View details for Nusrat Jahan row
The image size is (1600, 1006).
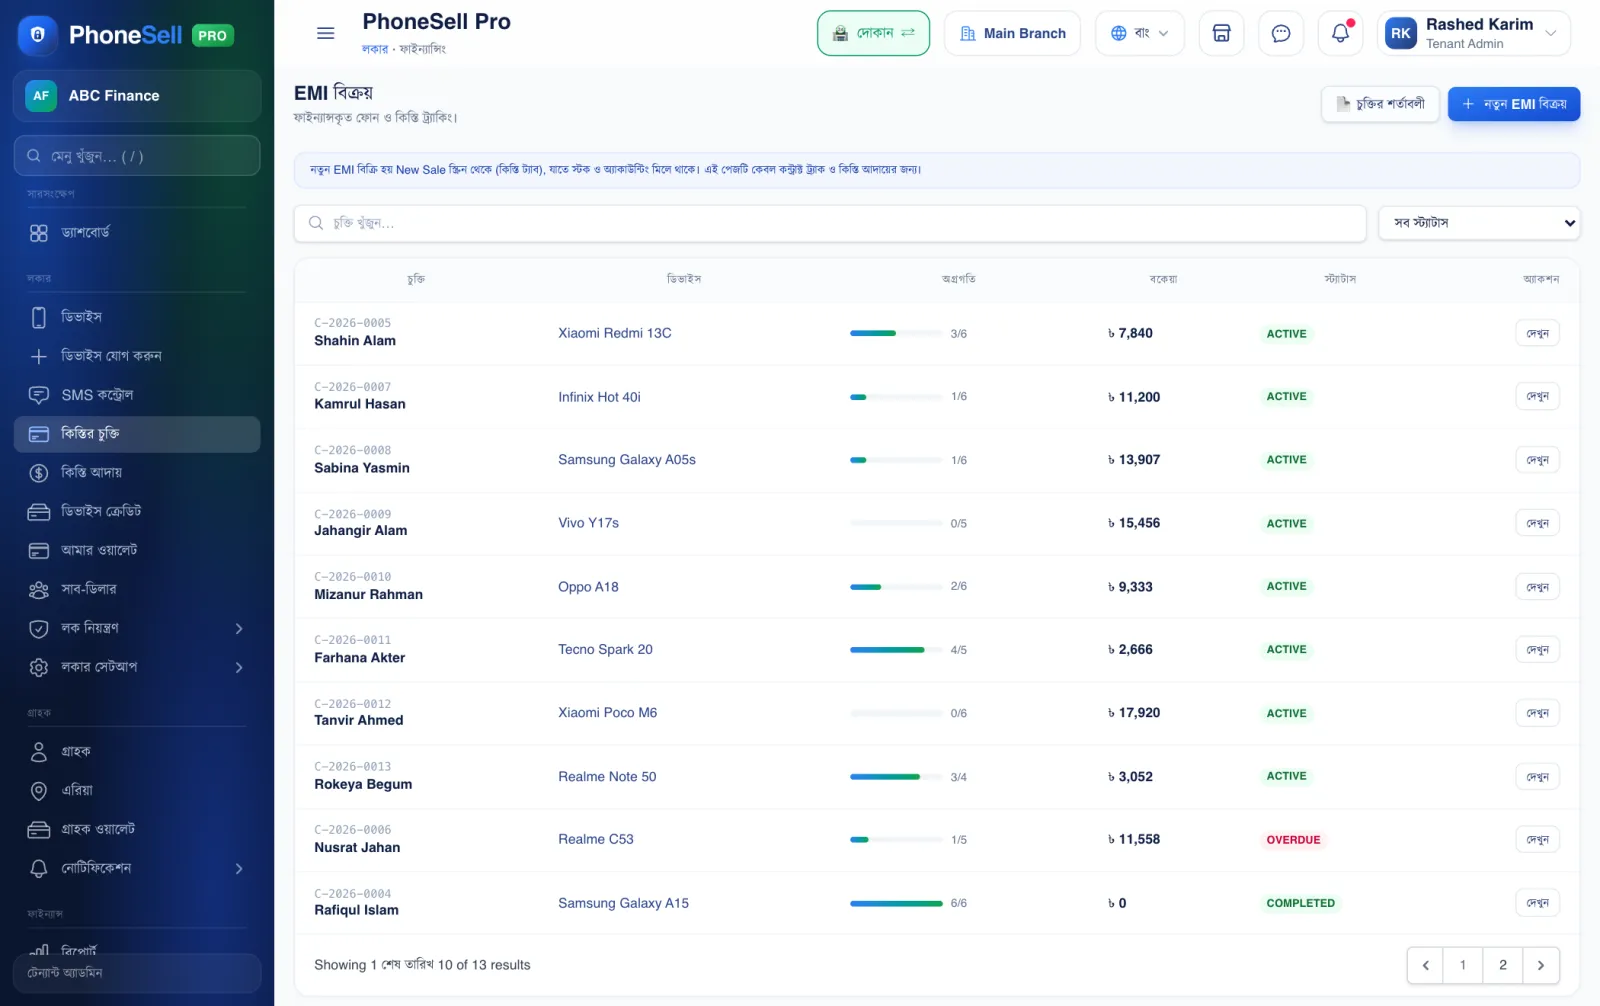pos(1537,840)
